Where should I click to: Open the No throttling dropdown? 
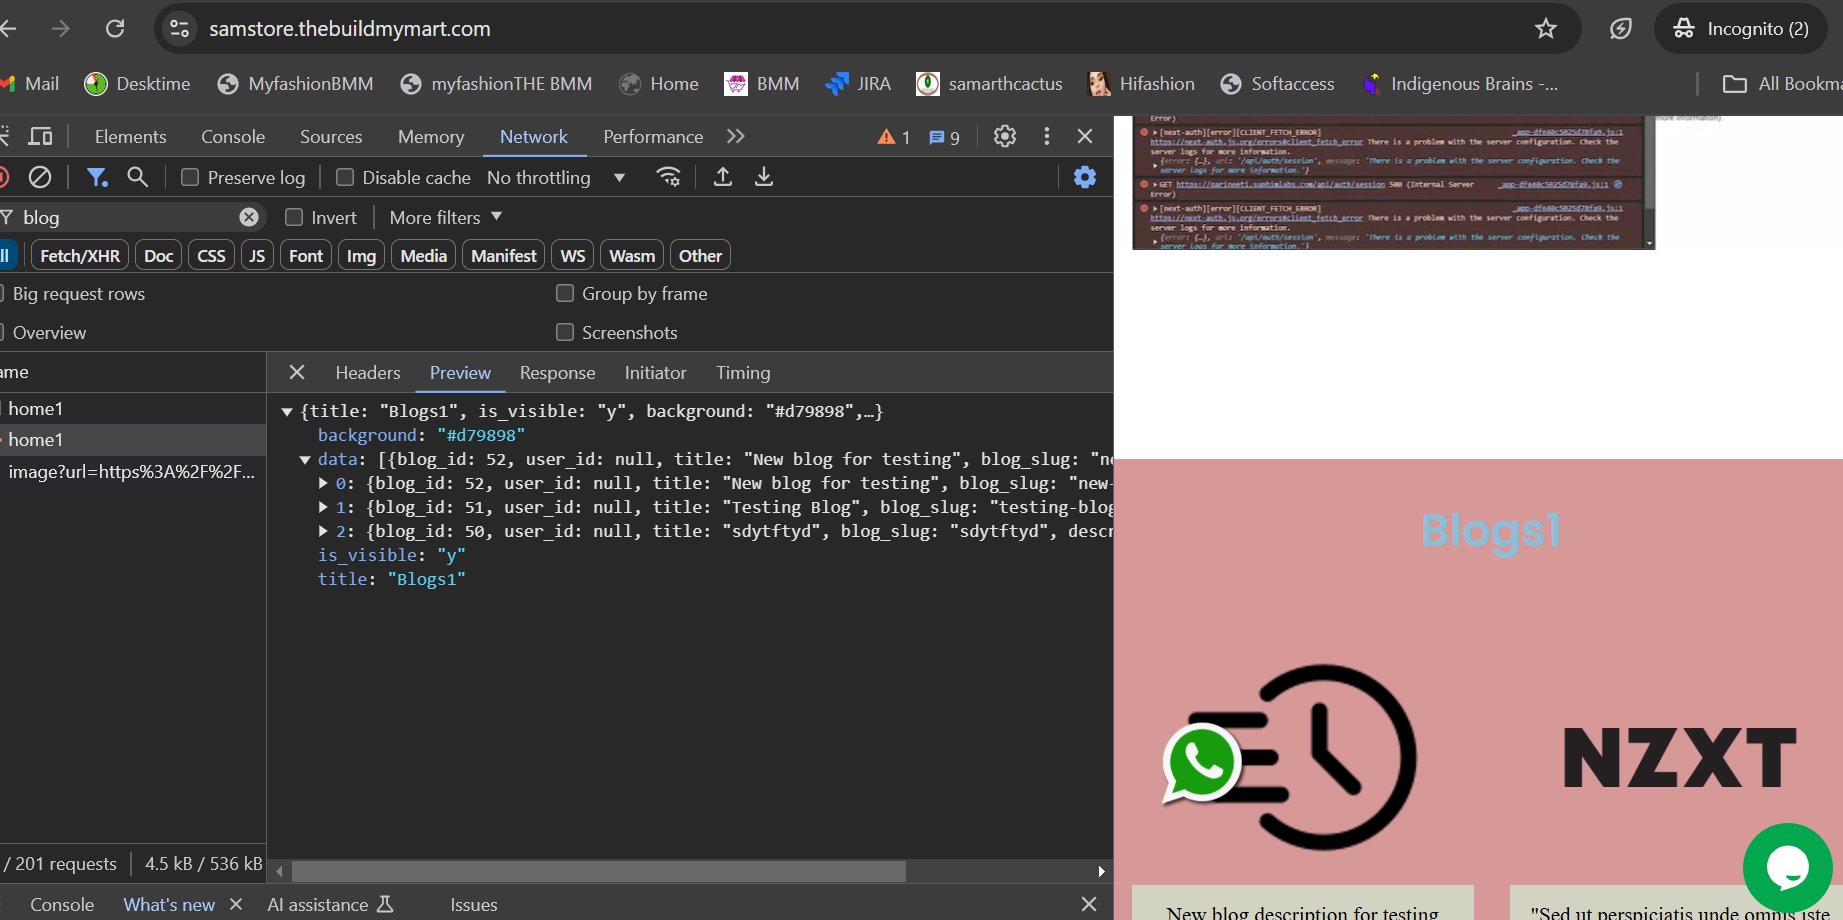[x=556, y=177]
